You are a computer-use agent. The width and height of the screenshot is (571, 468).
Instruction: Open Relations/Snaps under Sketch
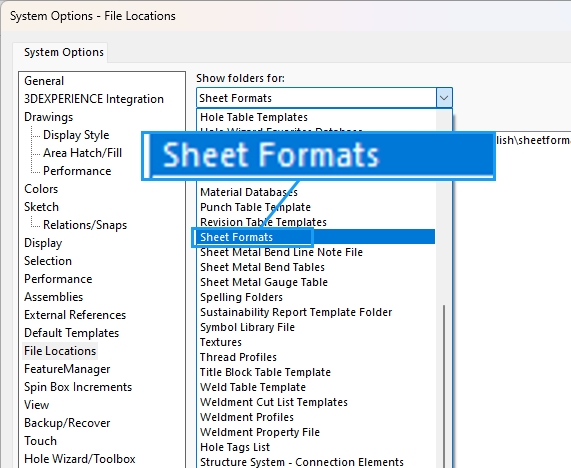pyautogui.click(x=85, y=225)
